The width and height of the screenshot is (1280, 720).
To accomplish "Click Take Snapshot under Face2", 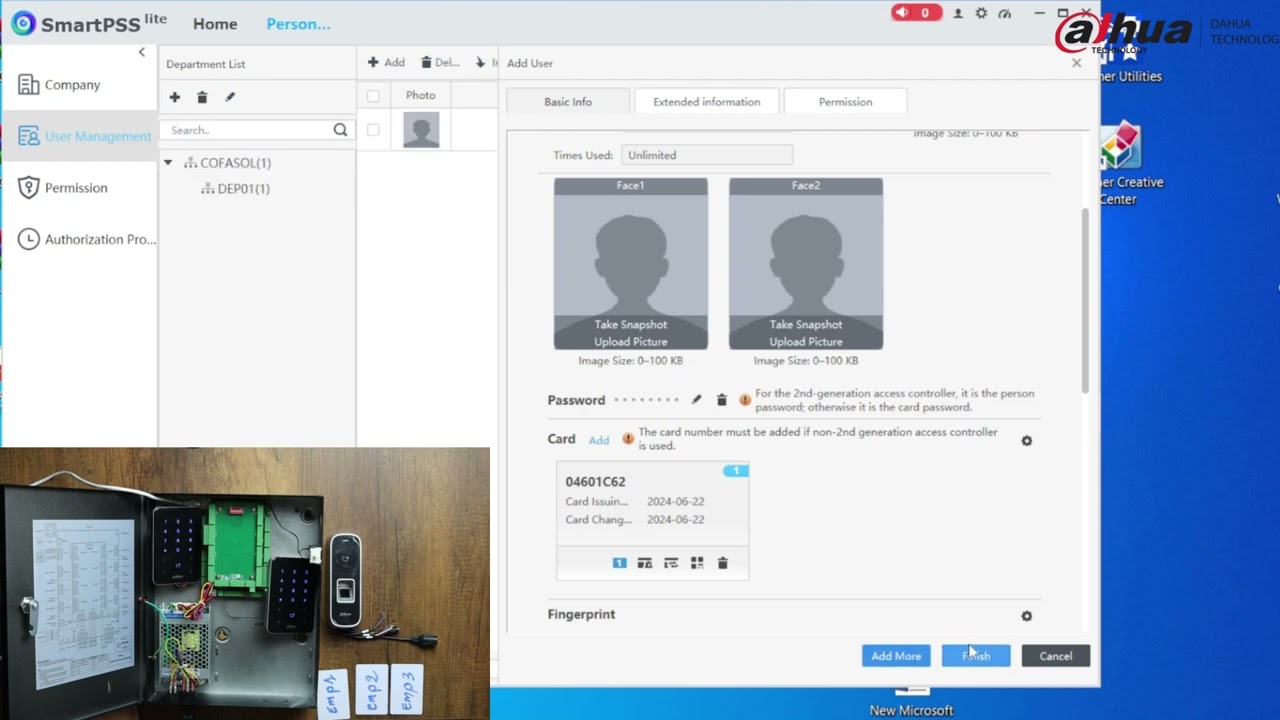I will point(806,325).
